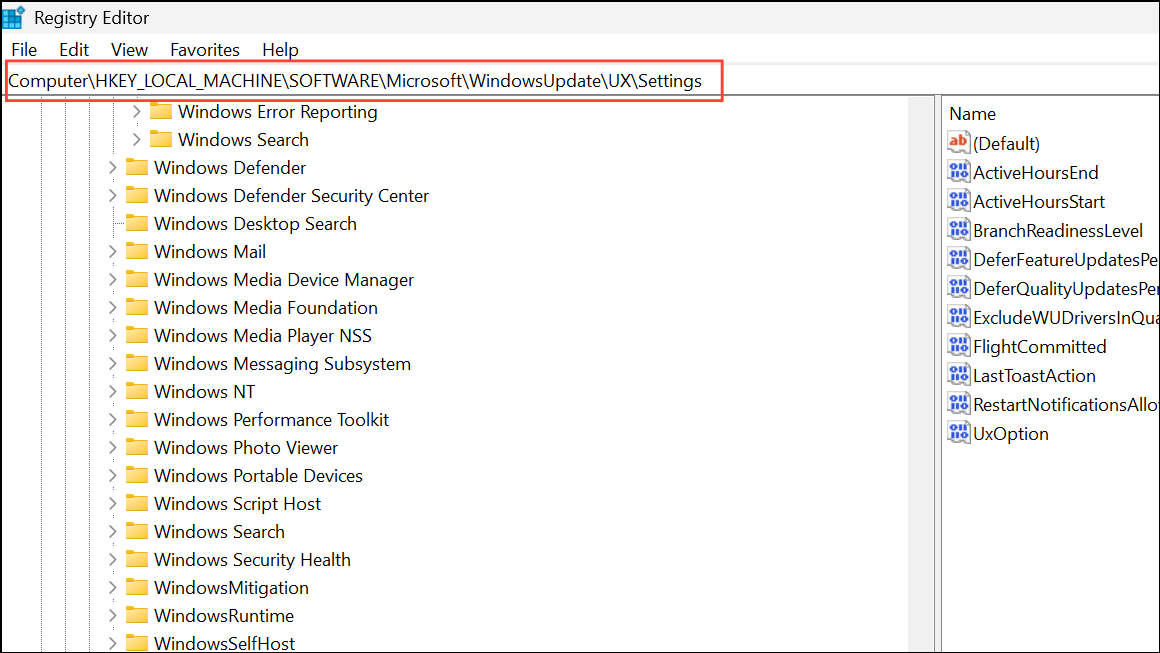
Task: Select the Windows Photo Viewer folder icon
Action: 137,447
